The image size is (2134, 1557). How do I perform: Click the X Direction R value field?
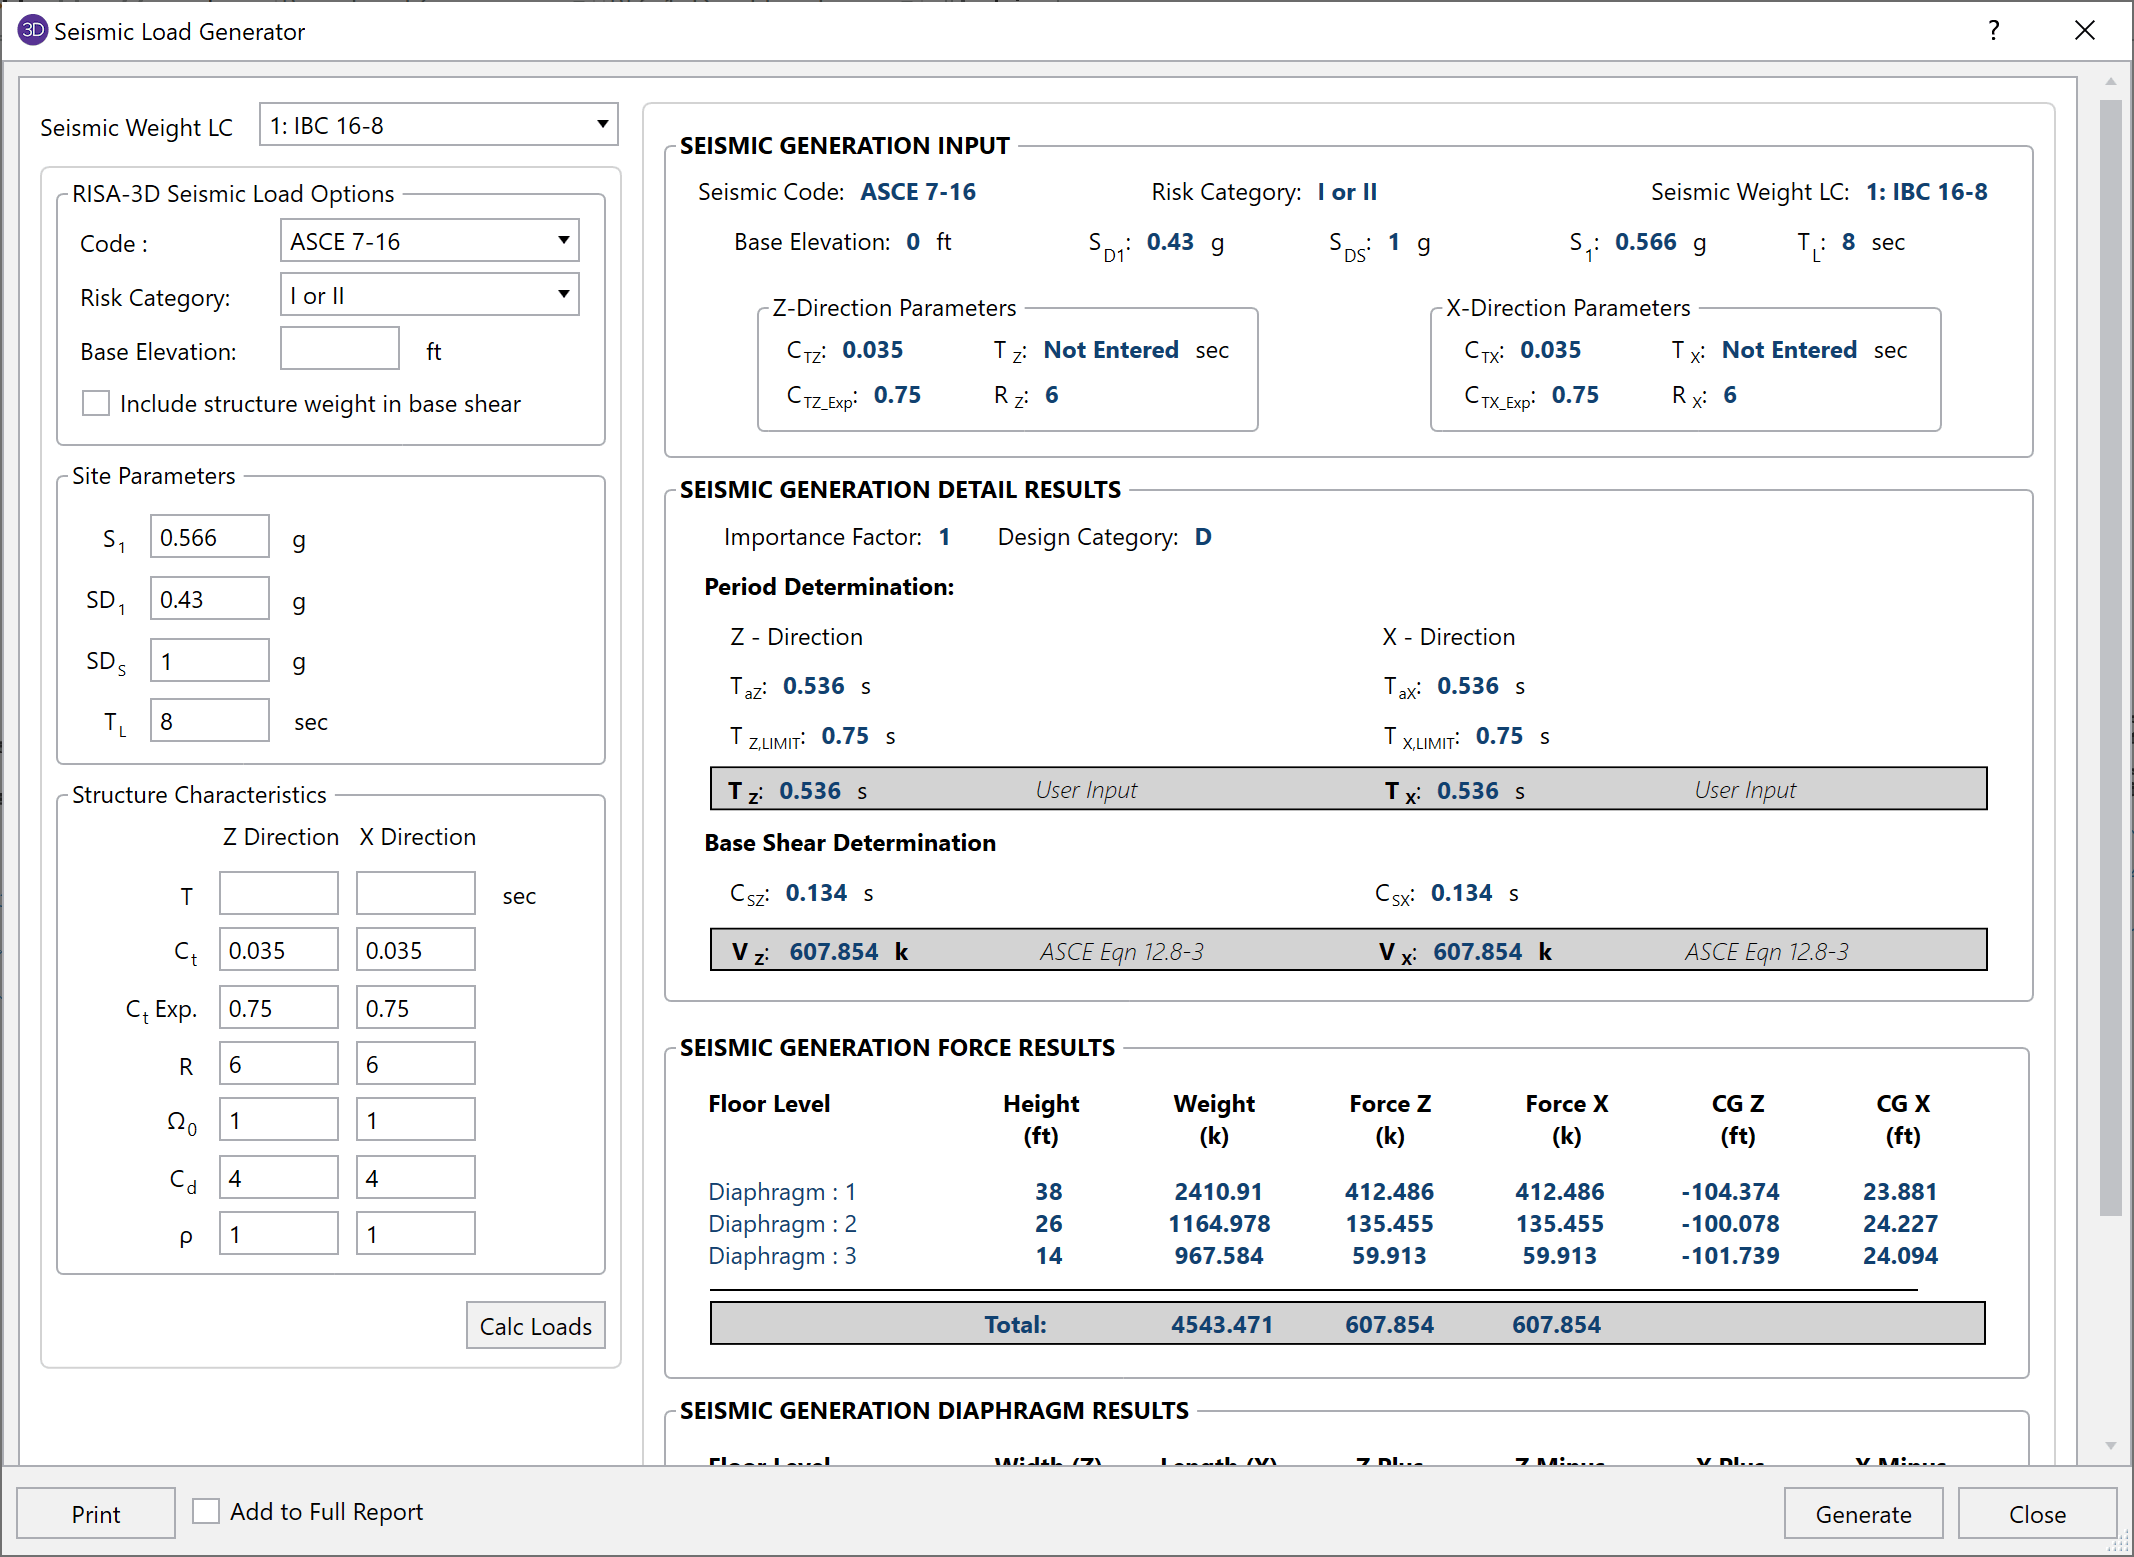point(415,1064)
